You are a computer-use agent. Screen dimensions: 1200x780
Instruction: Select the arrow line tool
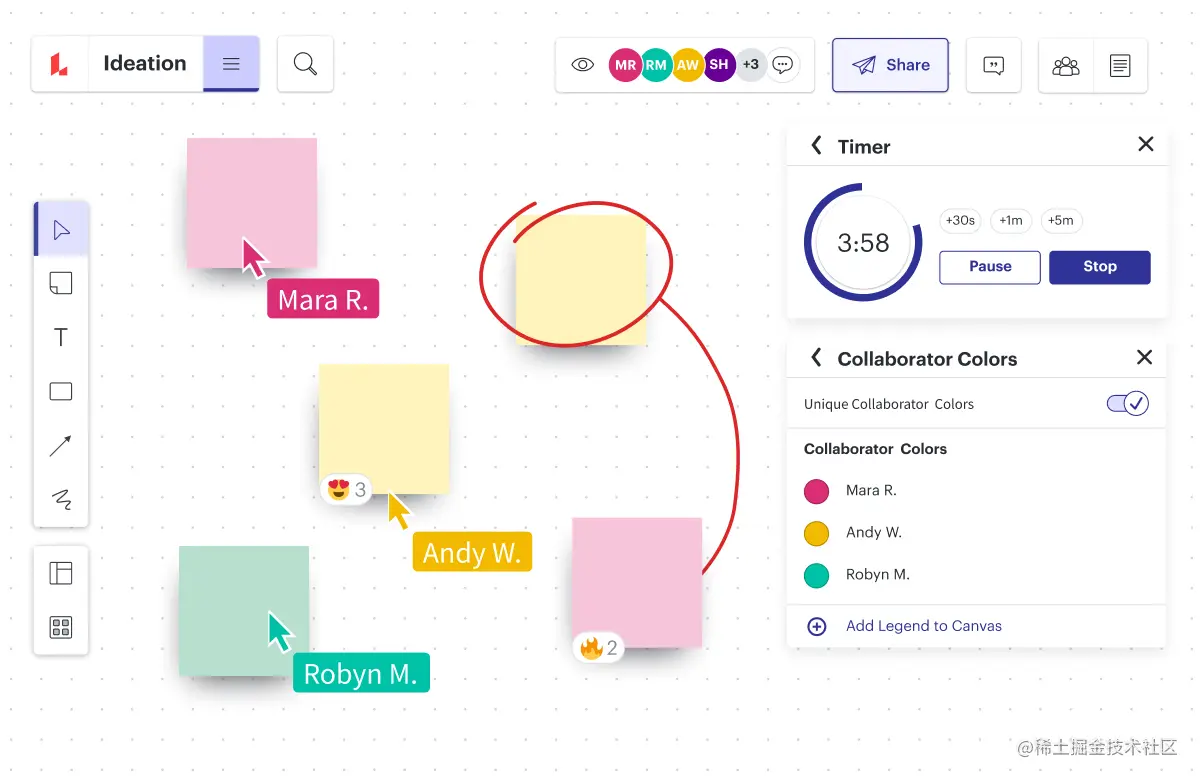click(61, 446)
